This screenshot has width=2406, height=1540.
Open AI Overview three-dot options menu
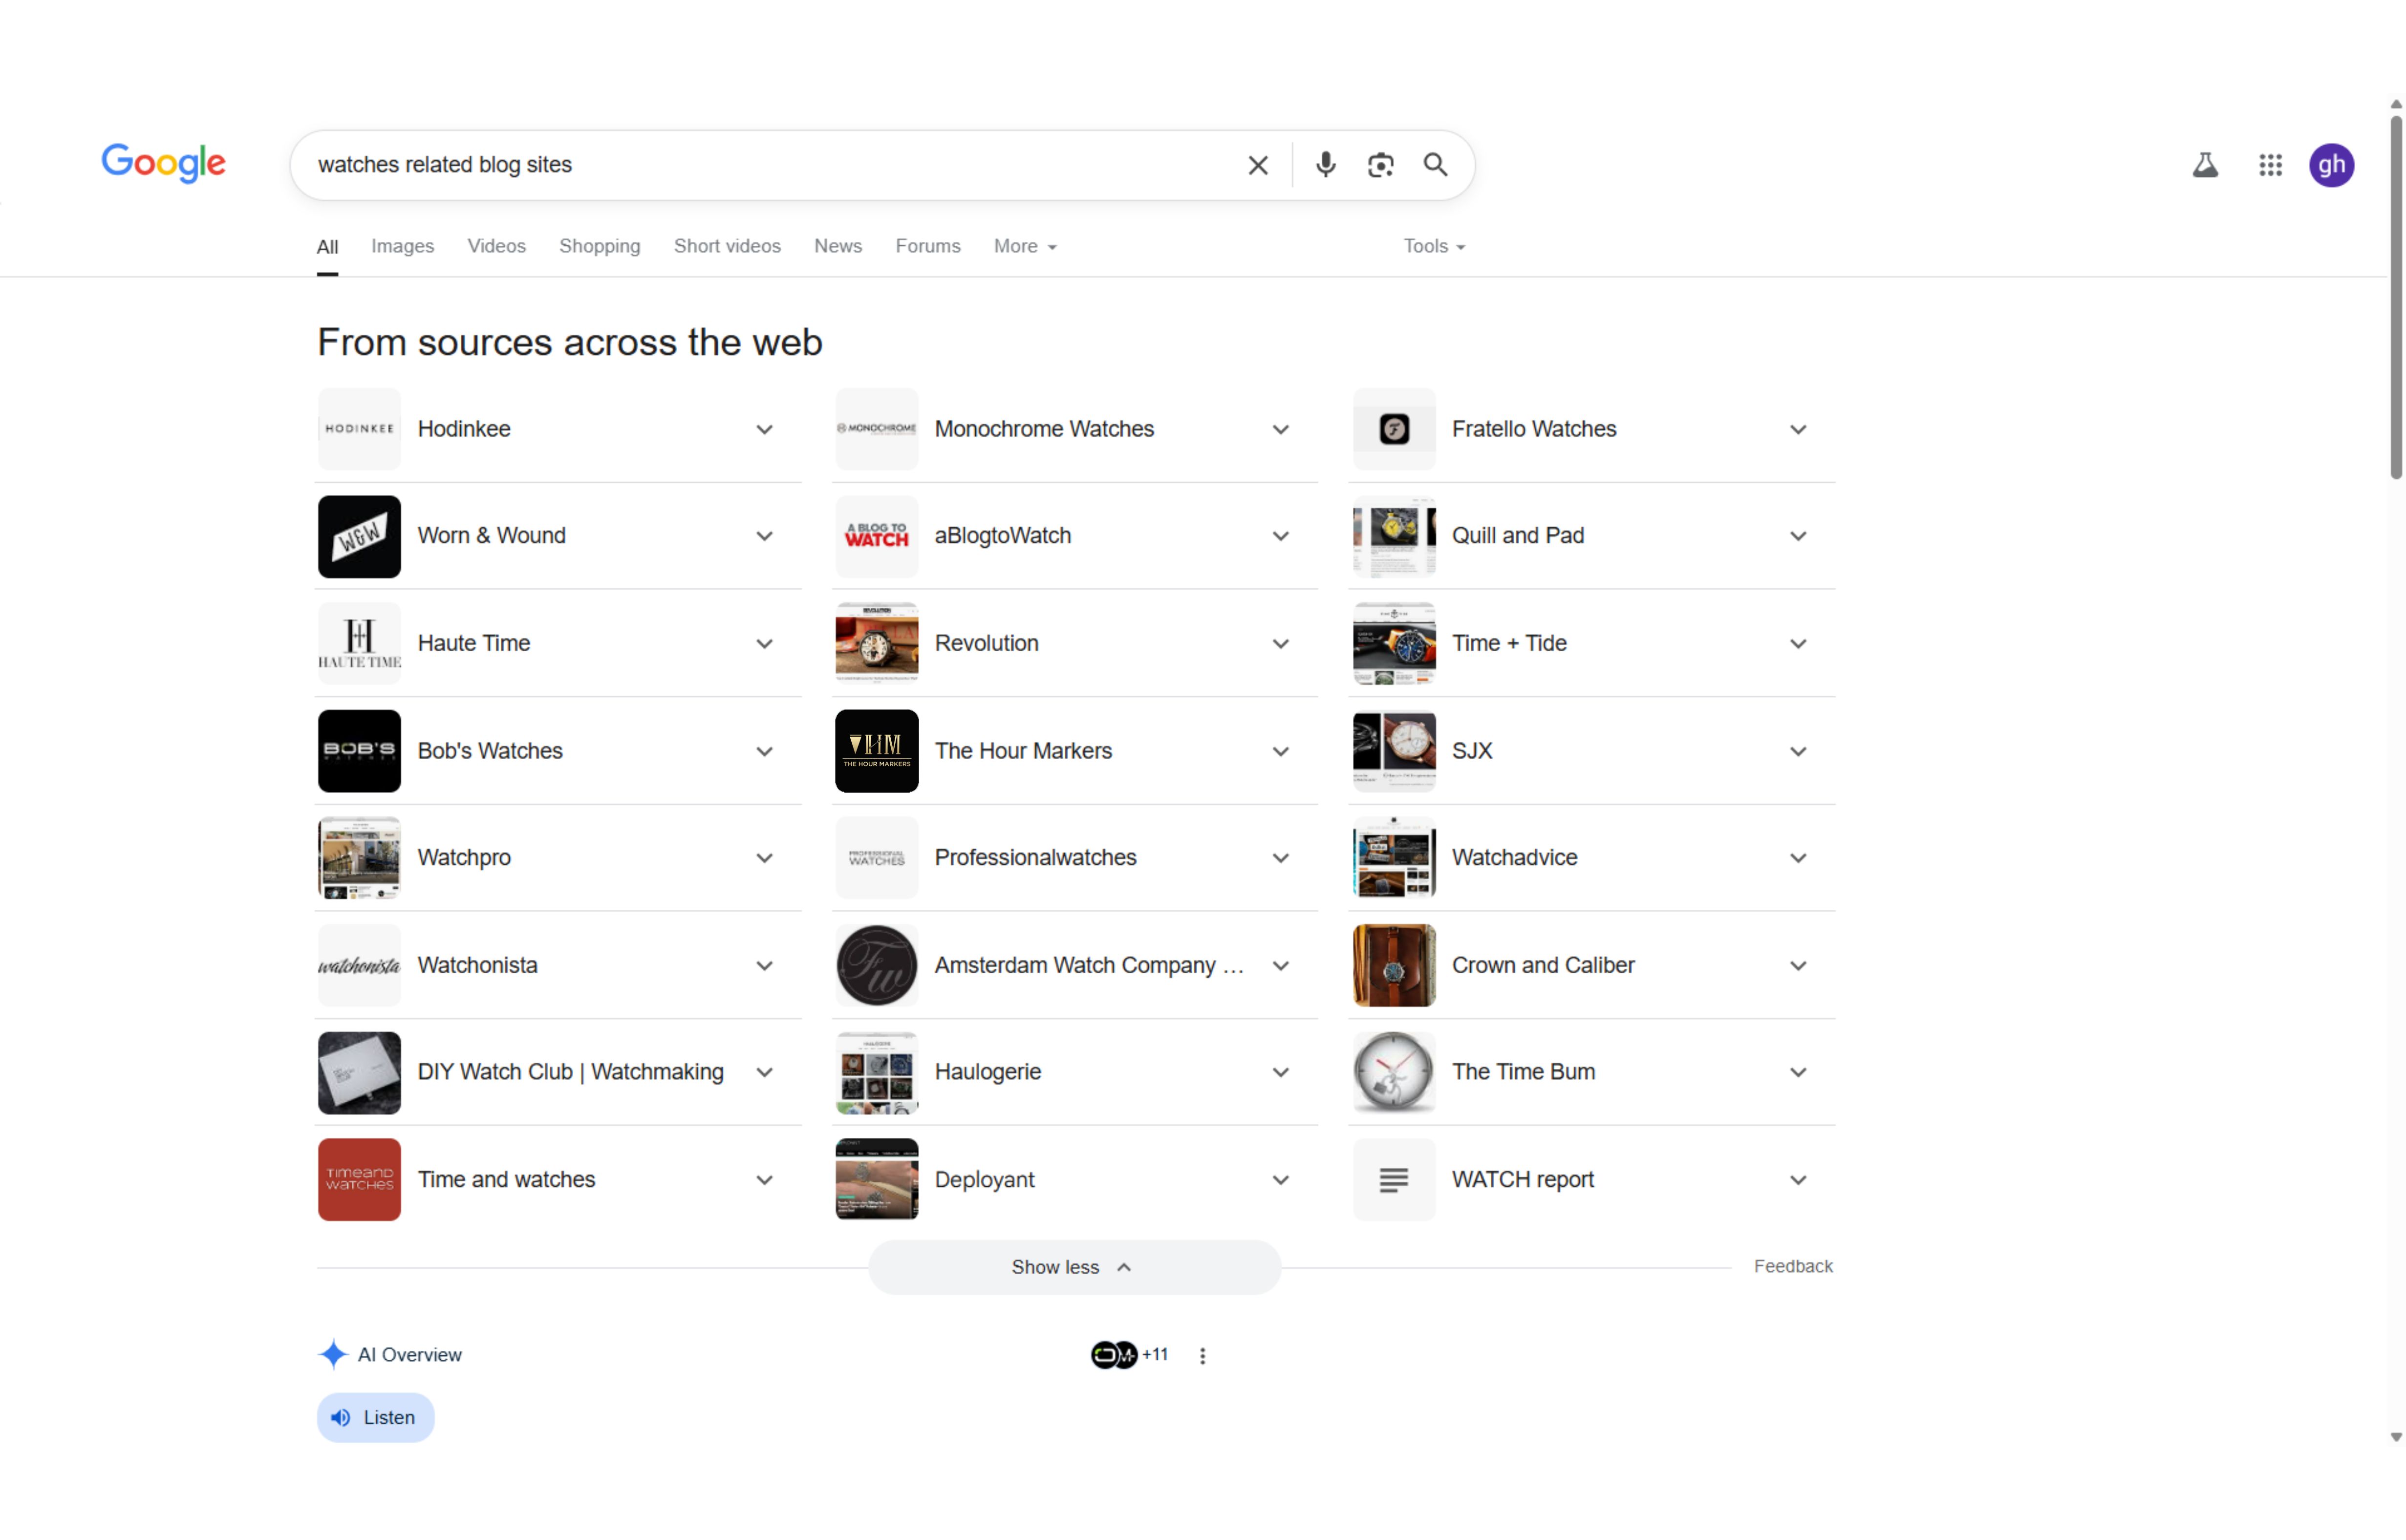tap(1202, 1355)
